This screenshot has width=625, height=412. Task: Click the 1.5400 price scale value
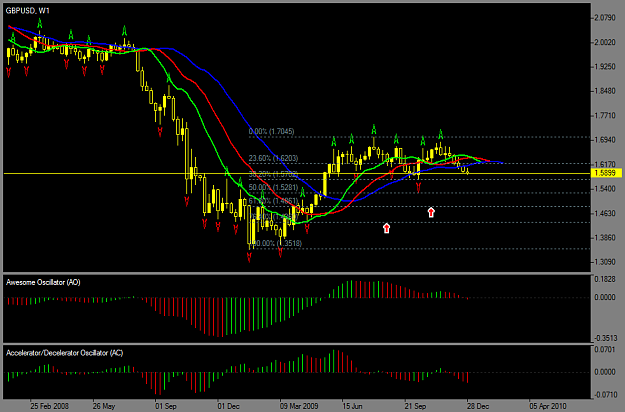(x=605, y=188)
